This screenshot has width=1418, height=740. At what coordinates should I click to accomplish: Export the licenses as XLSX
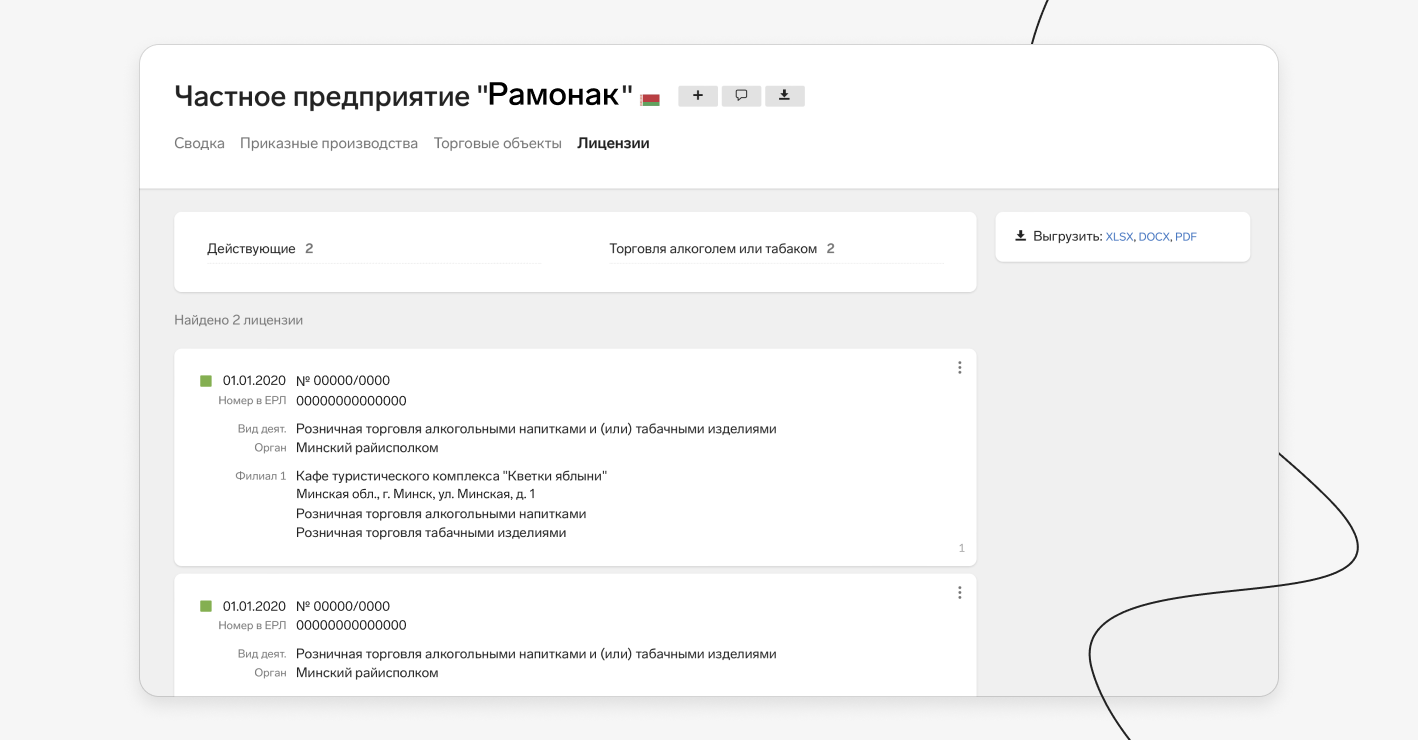click(1119, 237)
